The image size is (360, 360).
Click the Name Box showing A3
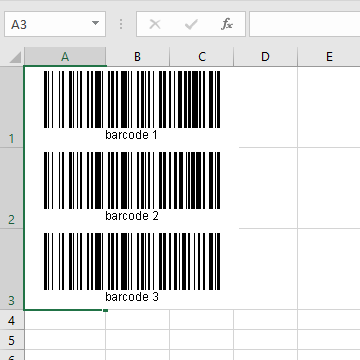[x=55, y=24]
